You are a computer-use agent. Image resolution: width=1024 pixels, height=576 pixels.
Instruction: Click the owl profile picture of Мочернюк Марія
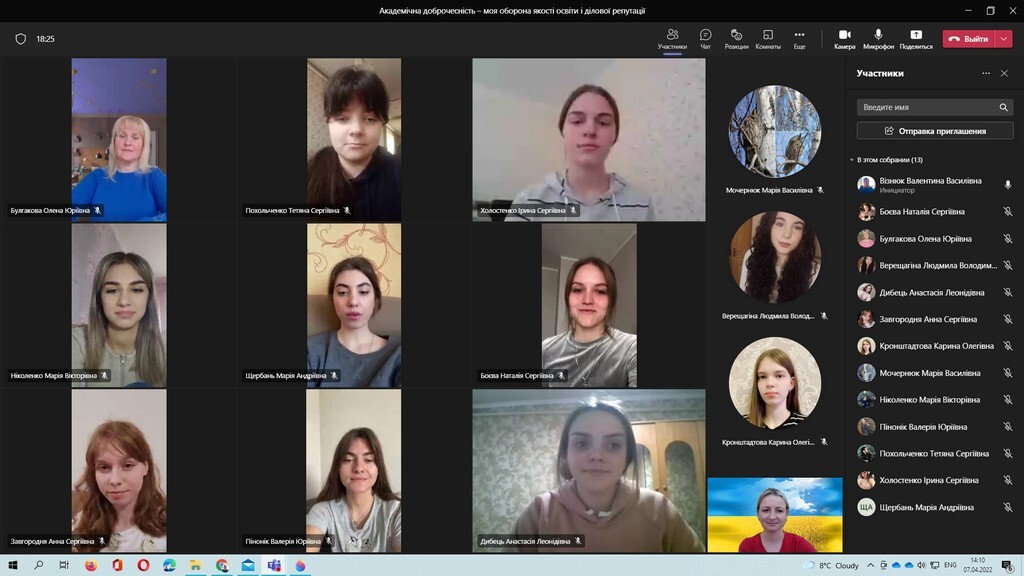pyautogui.click(x=775, y=131)
